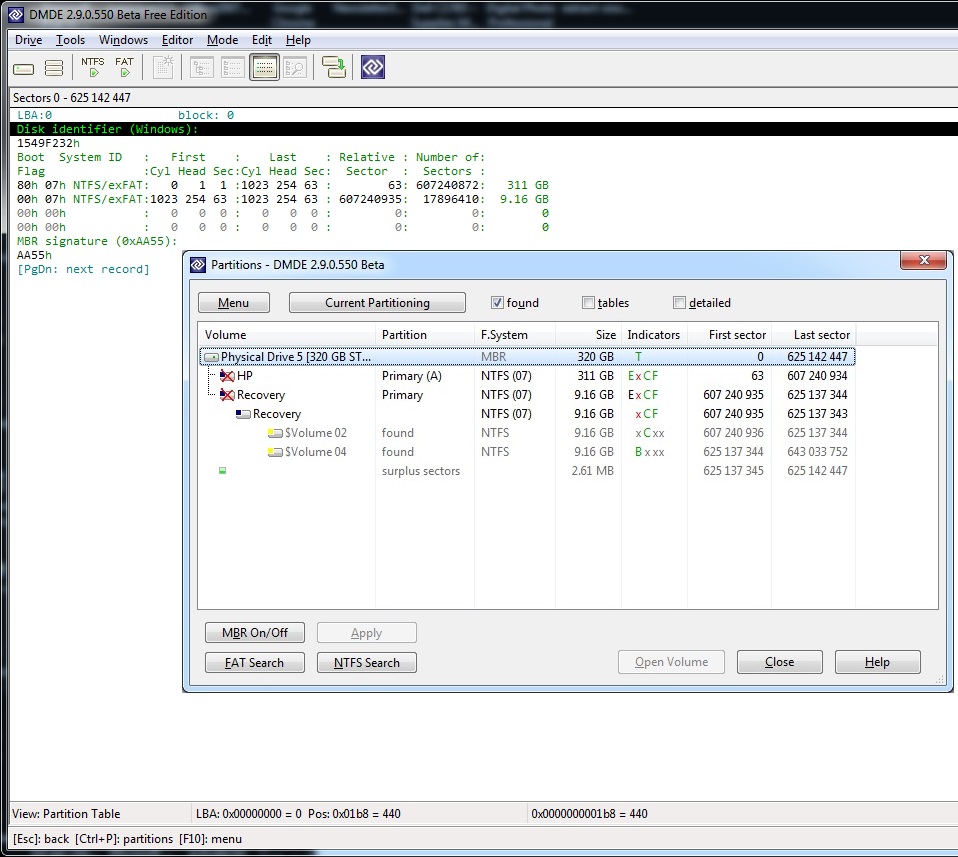Uncheck the found checkbox
Image resolution: width=958 pixels, height=857 pixels.
pyautogui.click(x=497, y=302)
